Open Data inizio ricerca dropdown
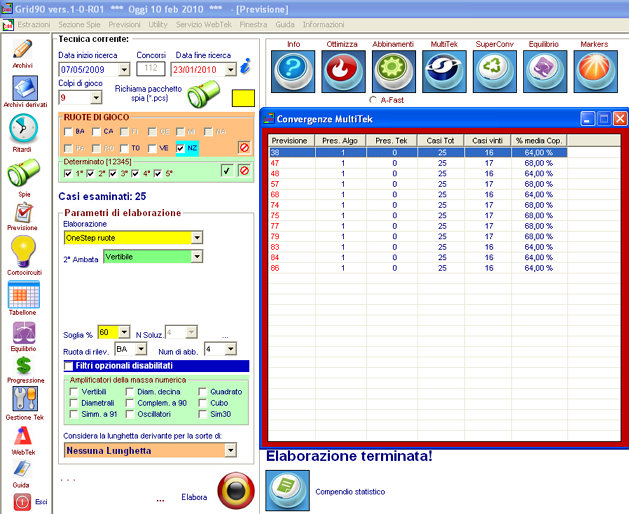Image resolution: width=629 pixels, height=514 pixels. (124, 70)
